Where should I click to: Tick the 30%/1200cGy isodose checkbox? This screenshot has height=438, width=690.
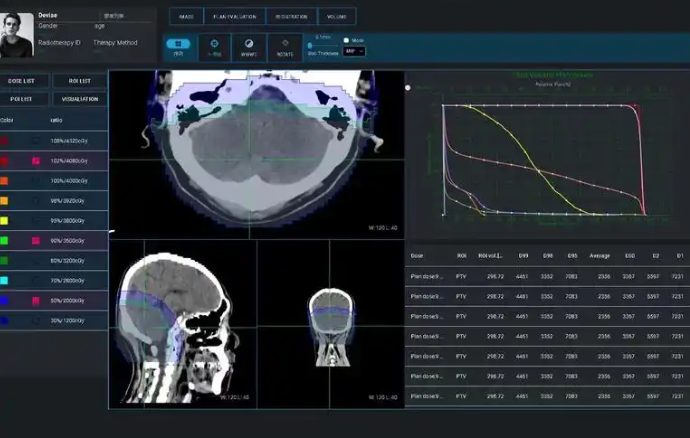[x=36, y=320]
